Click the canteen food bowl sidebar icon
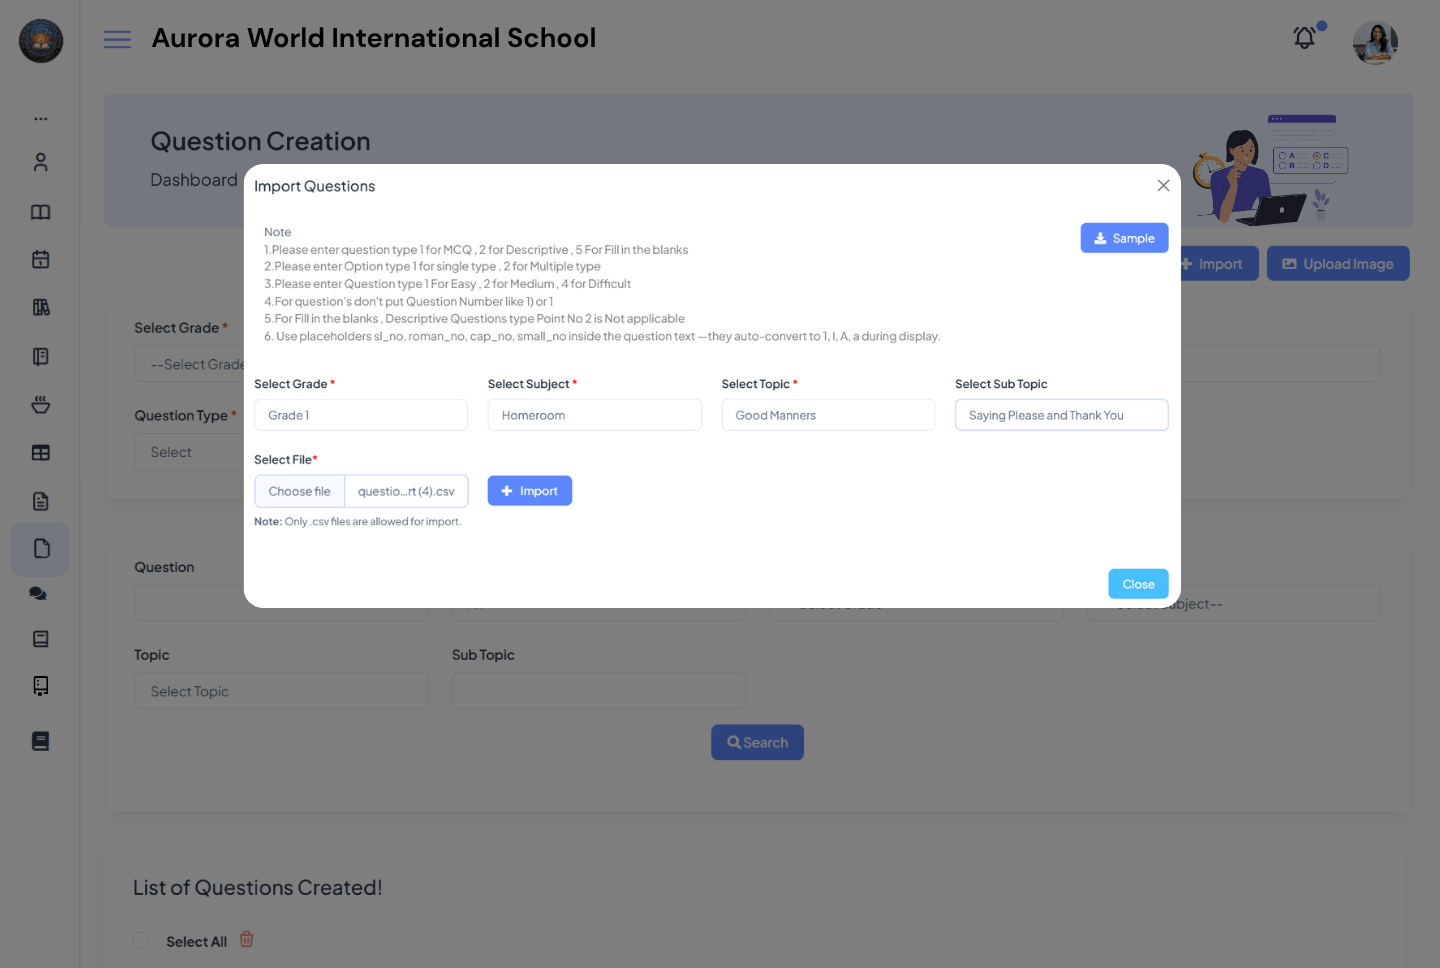 pyautogui.click(x=41, y=404)
